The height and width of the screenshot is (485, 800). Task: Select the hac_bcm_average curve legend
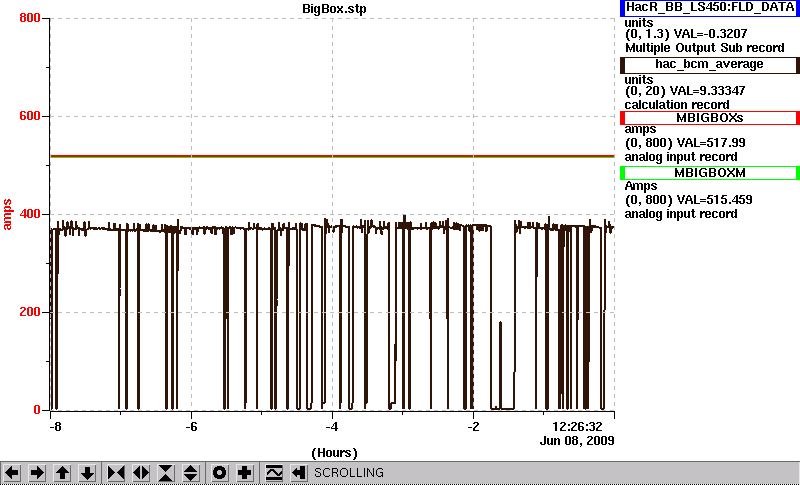coord(710,65)
